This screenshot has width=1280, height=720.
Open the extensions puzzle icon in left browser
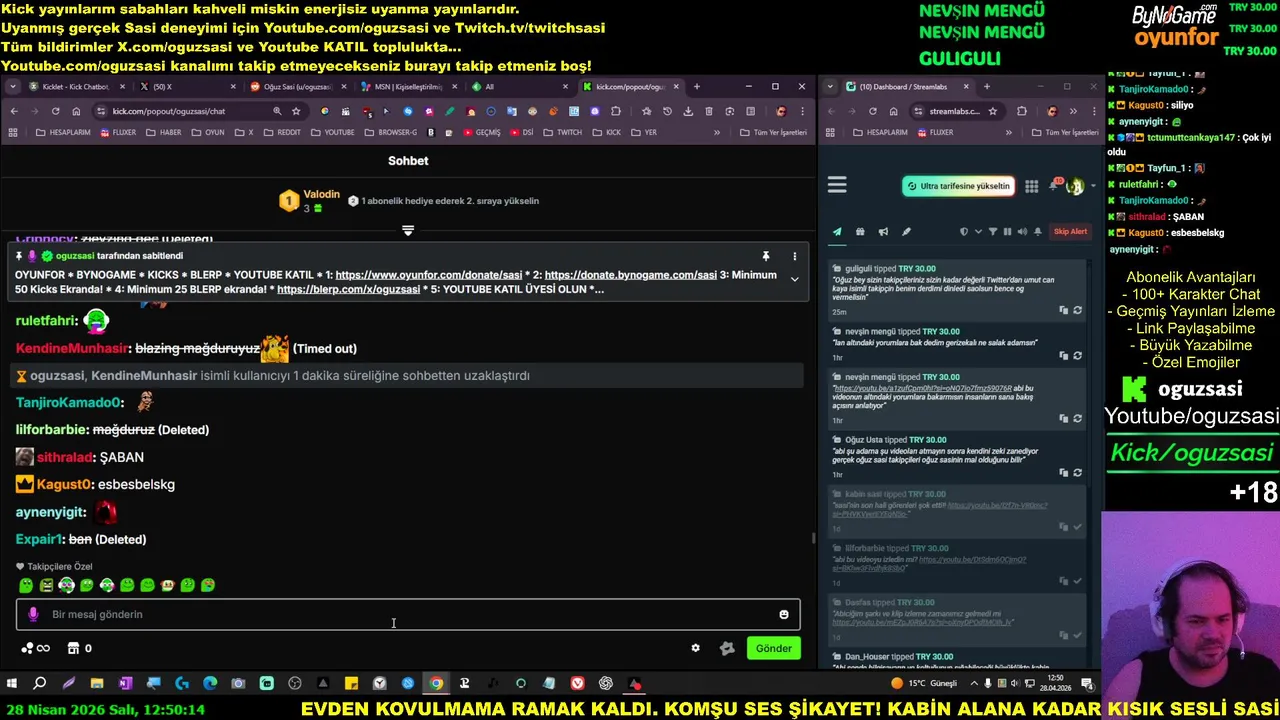coord(616,111)
